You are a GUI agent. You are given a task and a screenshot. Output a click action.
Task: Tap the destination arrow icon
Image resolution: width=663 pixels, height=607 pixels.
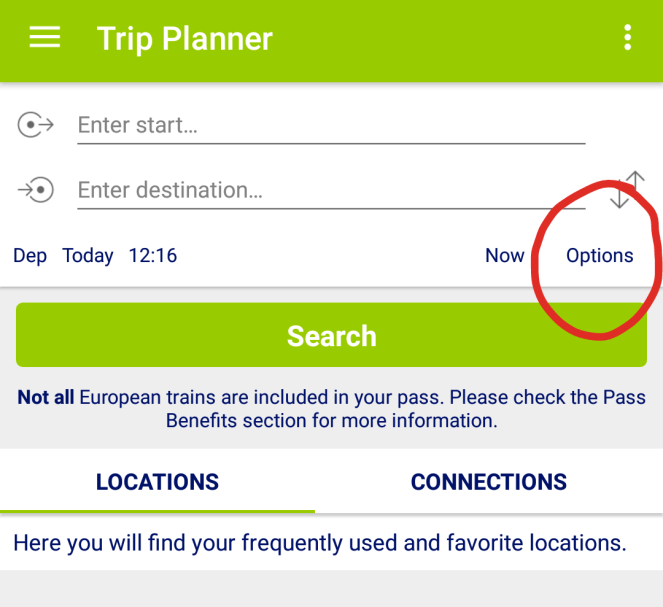coord(36,190)
